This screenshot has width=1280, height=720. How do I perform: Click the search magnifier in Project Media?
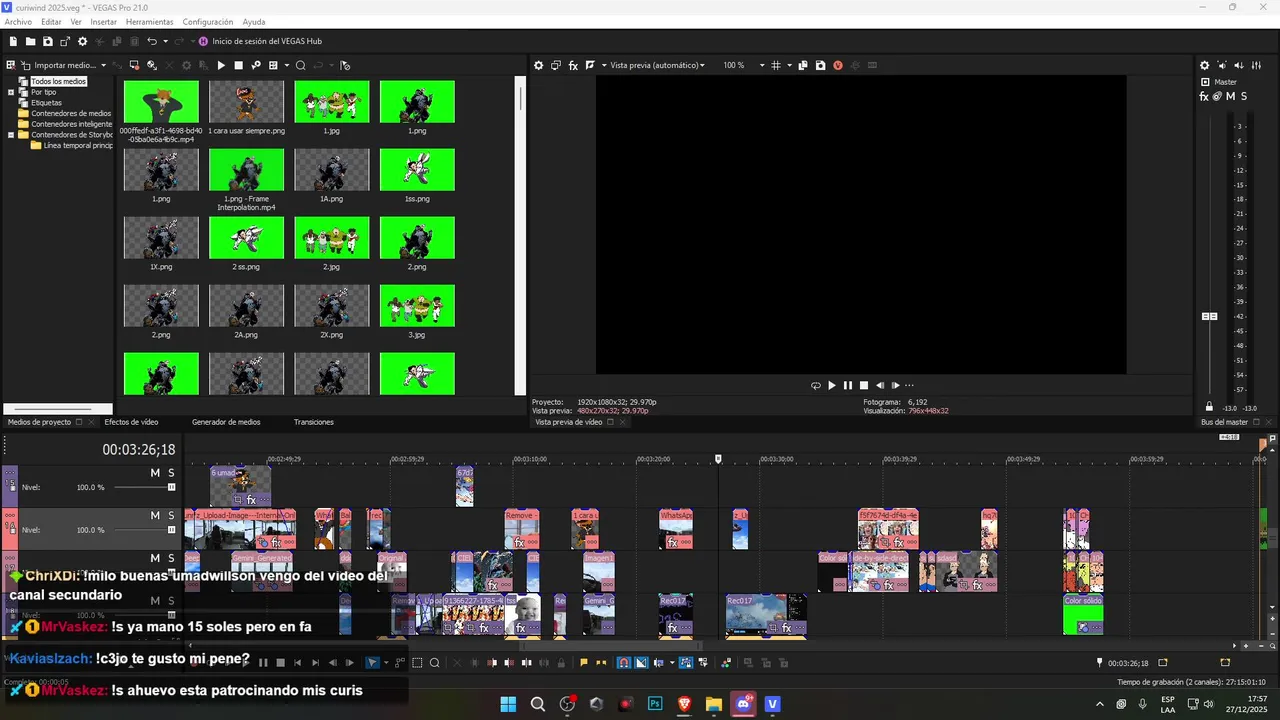click(x=300, y=65)
